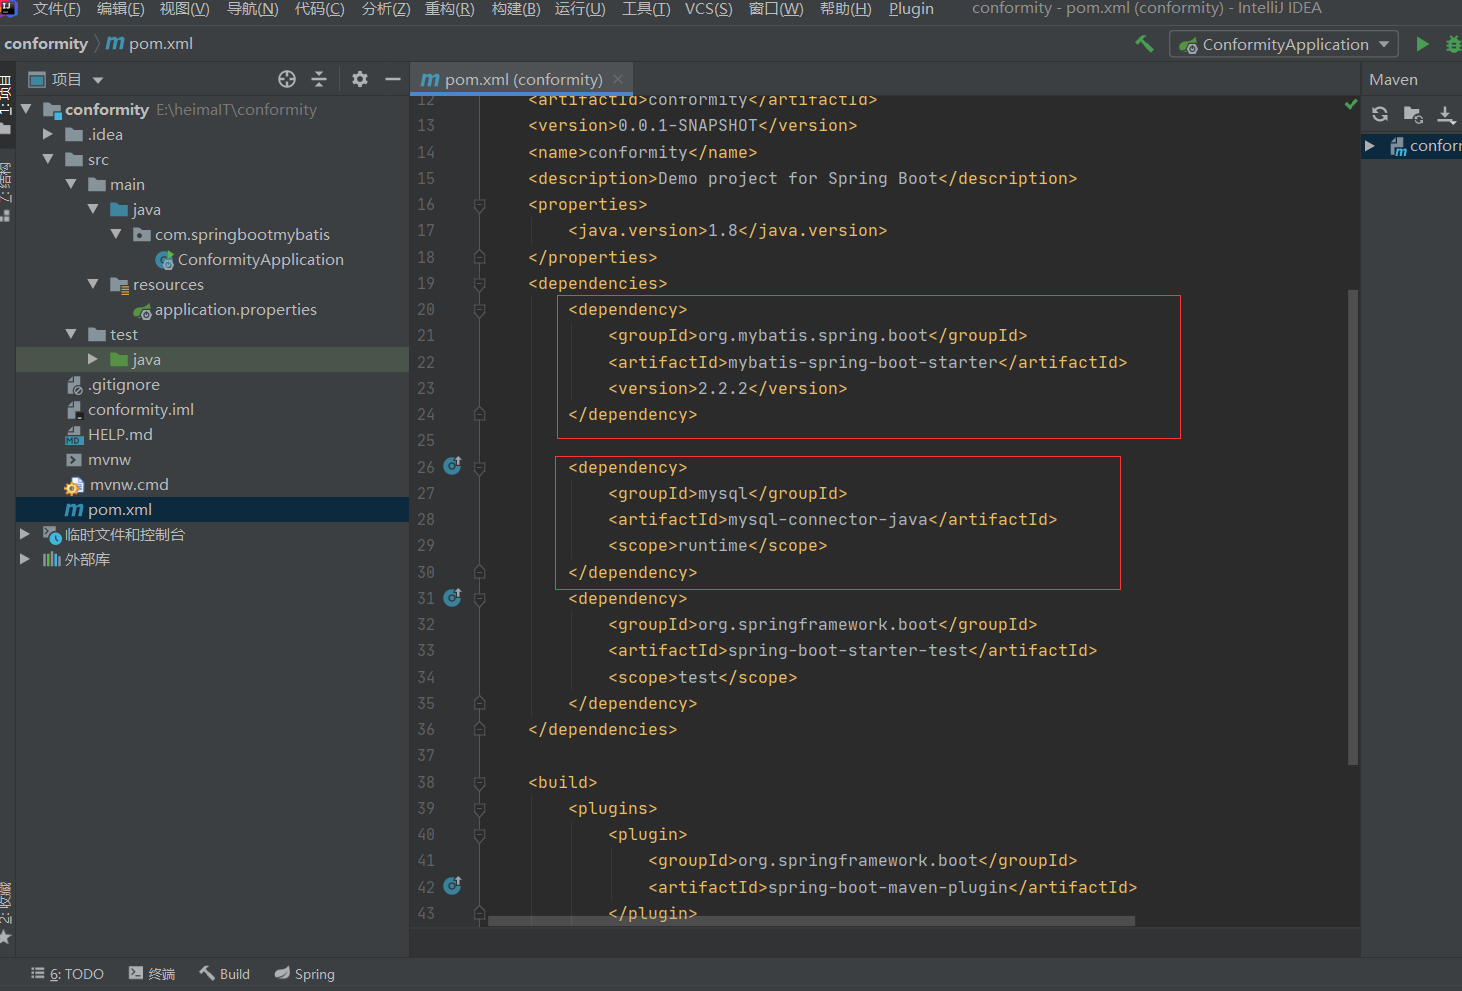The image size is (1462, 991).
Task: Click the Collapse All icon in Project panel
Action: (319, 79)
